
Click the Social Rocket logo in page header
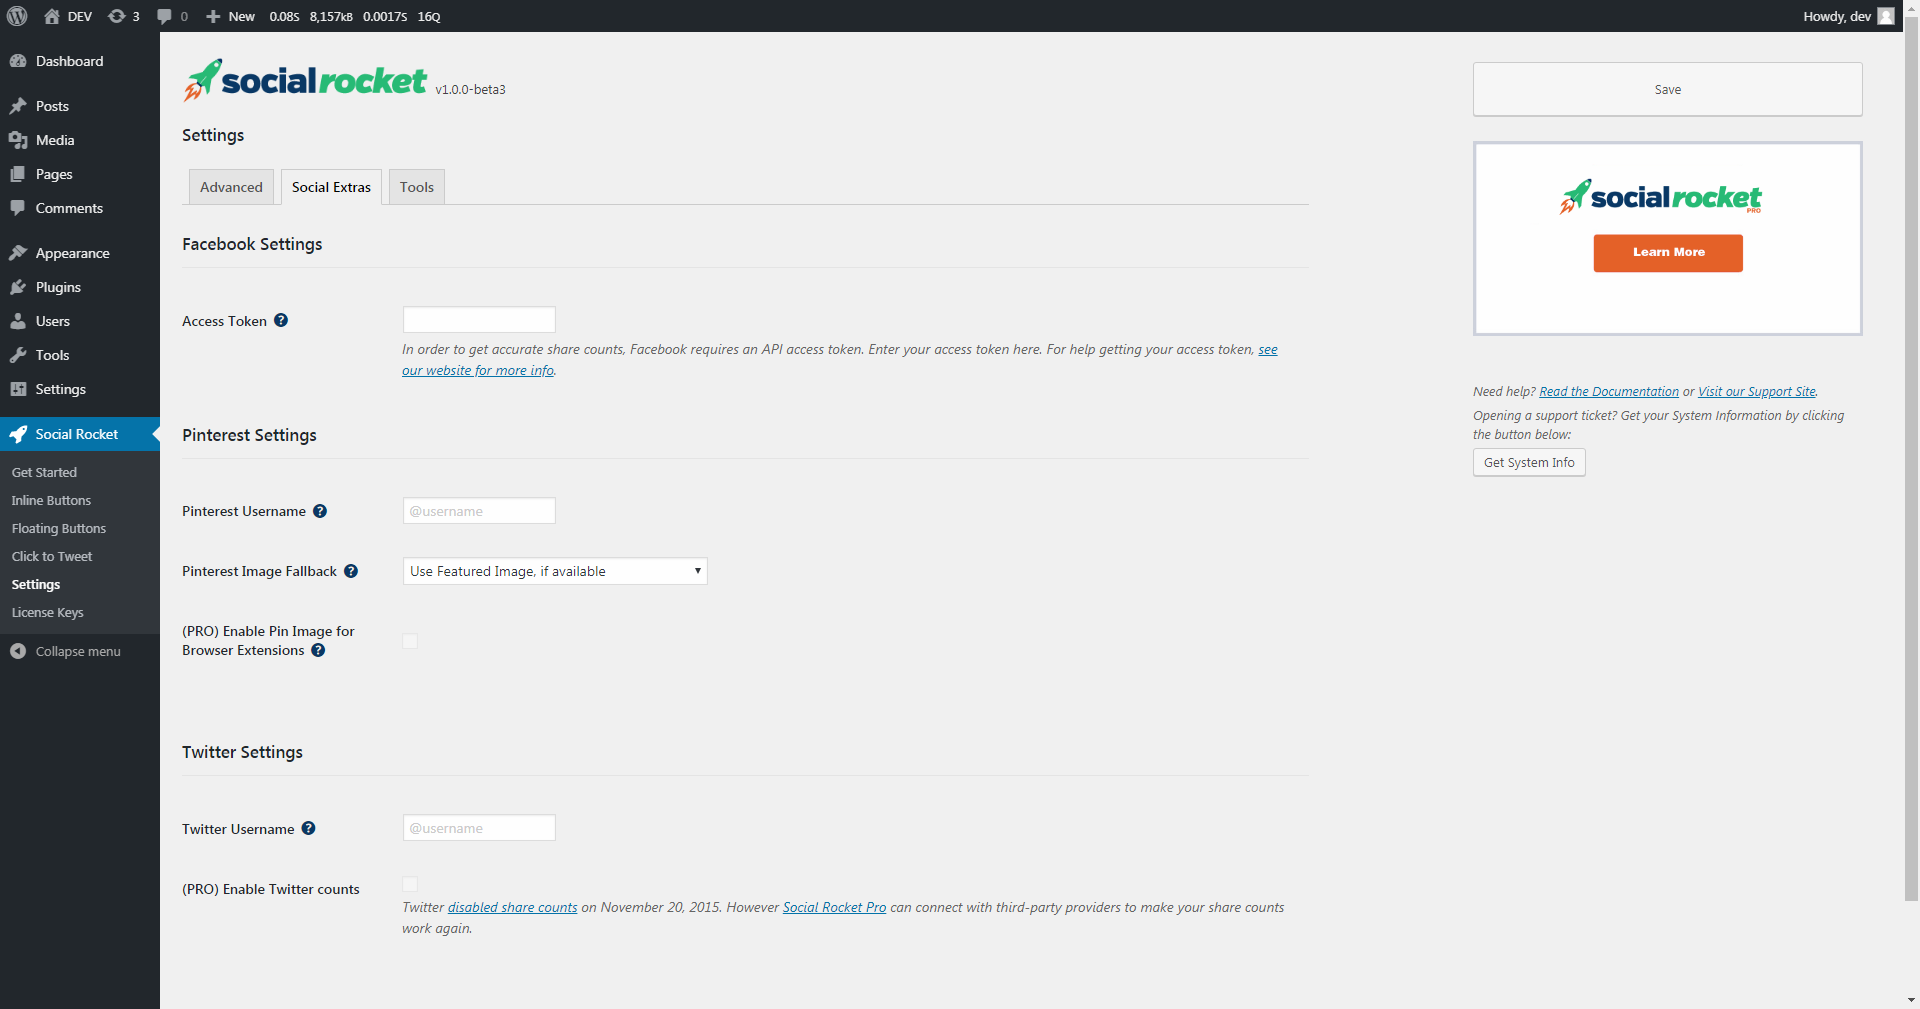pos(305,79)
